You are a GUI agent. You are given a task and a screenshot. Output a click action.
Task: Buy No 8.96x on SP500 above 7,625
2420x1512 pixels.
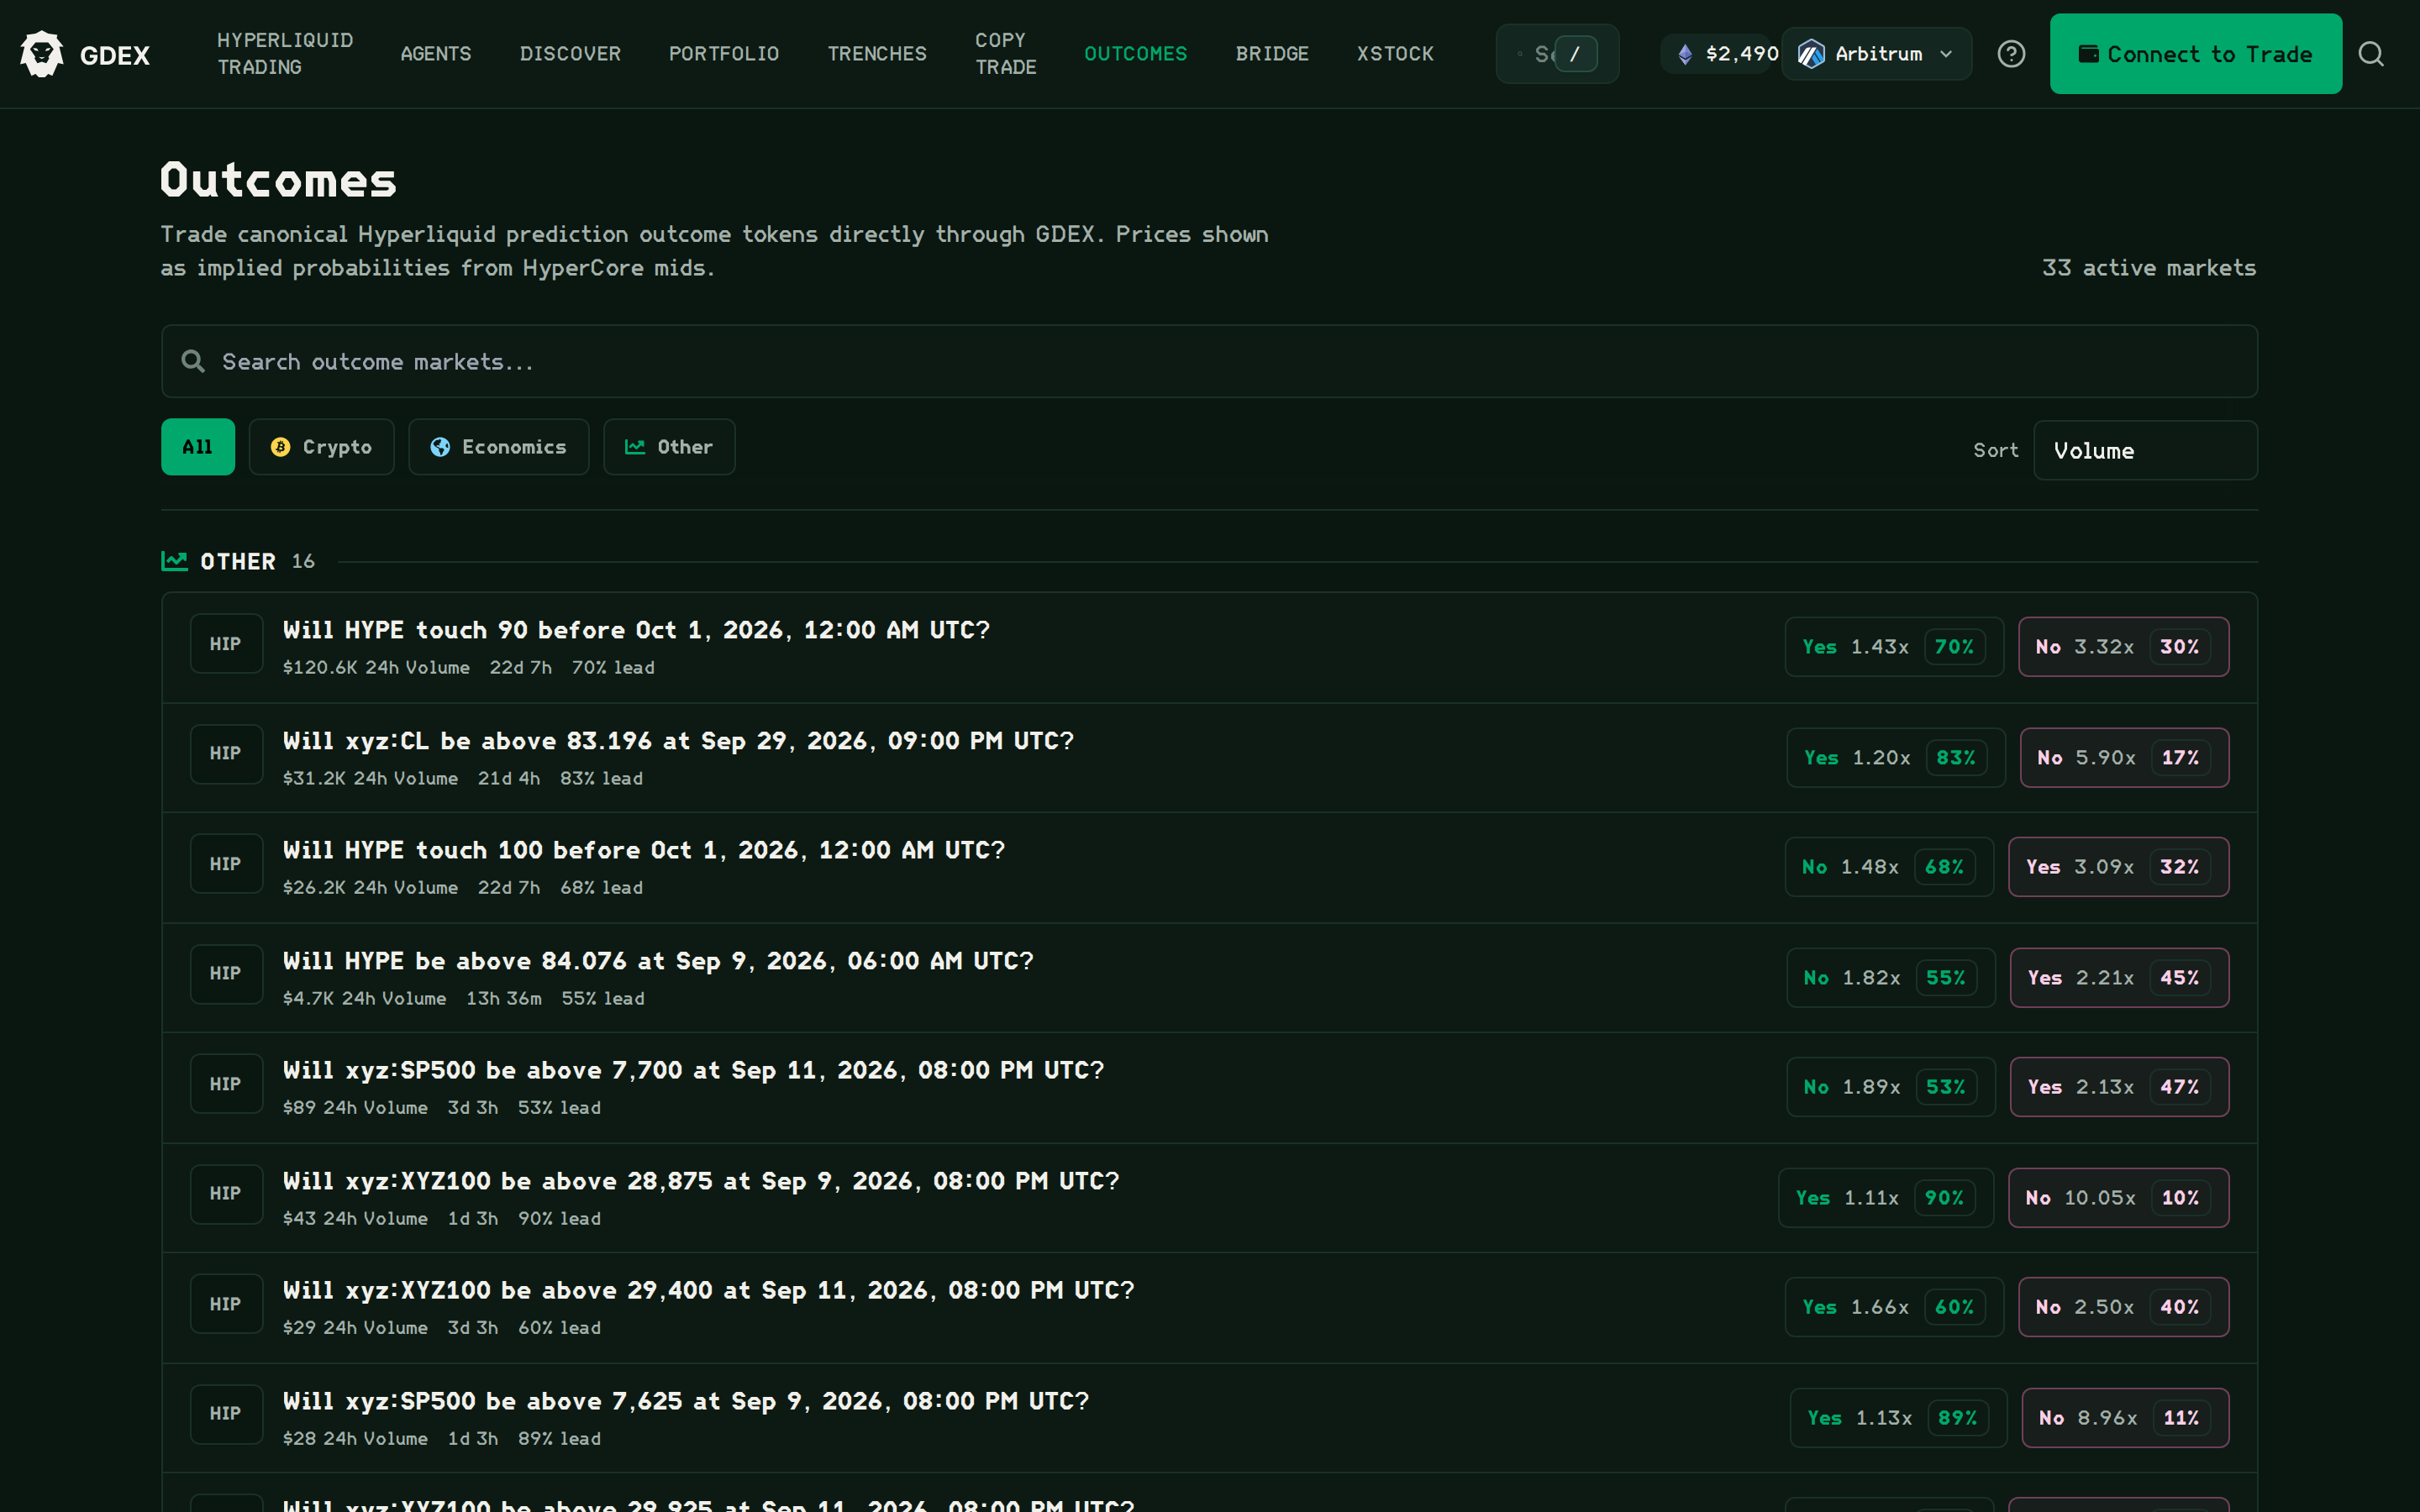(x=2125, y=1418)
